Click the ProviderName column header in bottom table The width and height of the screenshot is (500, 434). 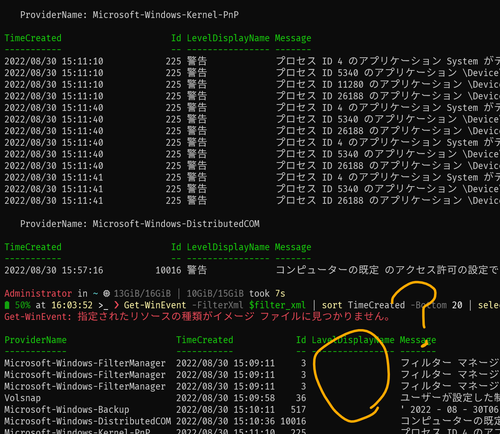pos(35,340)
